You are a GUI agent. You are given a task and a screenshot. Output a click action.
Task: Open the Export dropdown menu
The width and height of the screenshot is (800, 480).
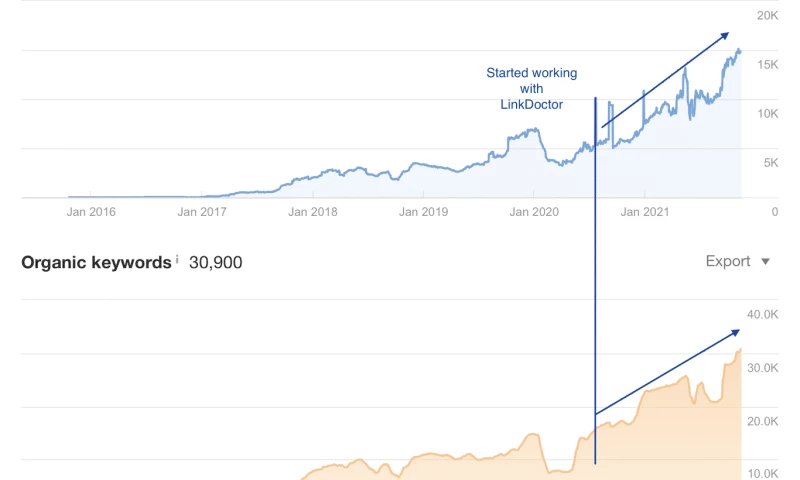point(738,261)
